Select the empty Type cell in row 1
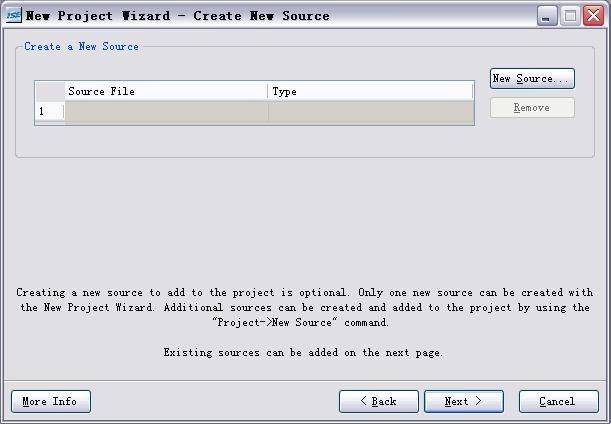This screenshot has height=424, width=611. click(x=371, y=112)
